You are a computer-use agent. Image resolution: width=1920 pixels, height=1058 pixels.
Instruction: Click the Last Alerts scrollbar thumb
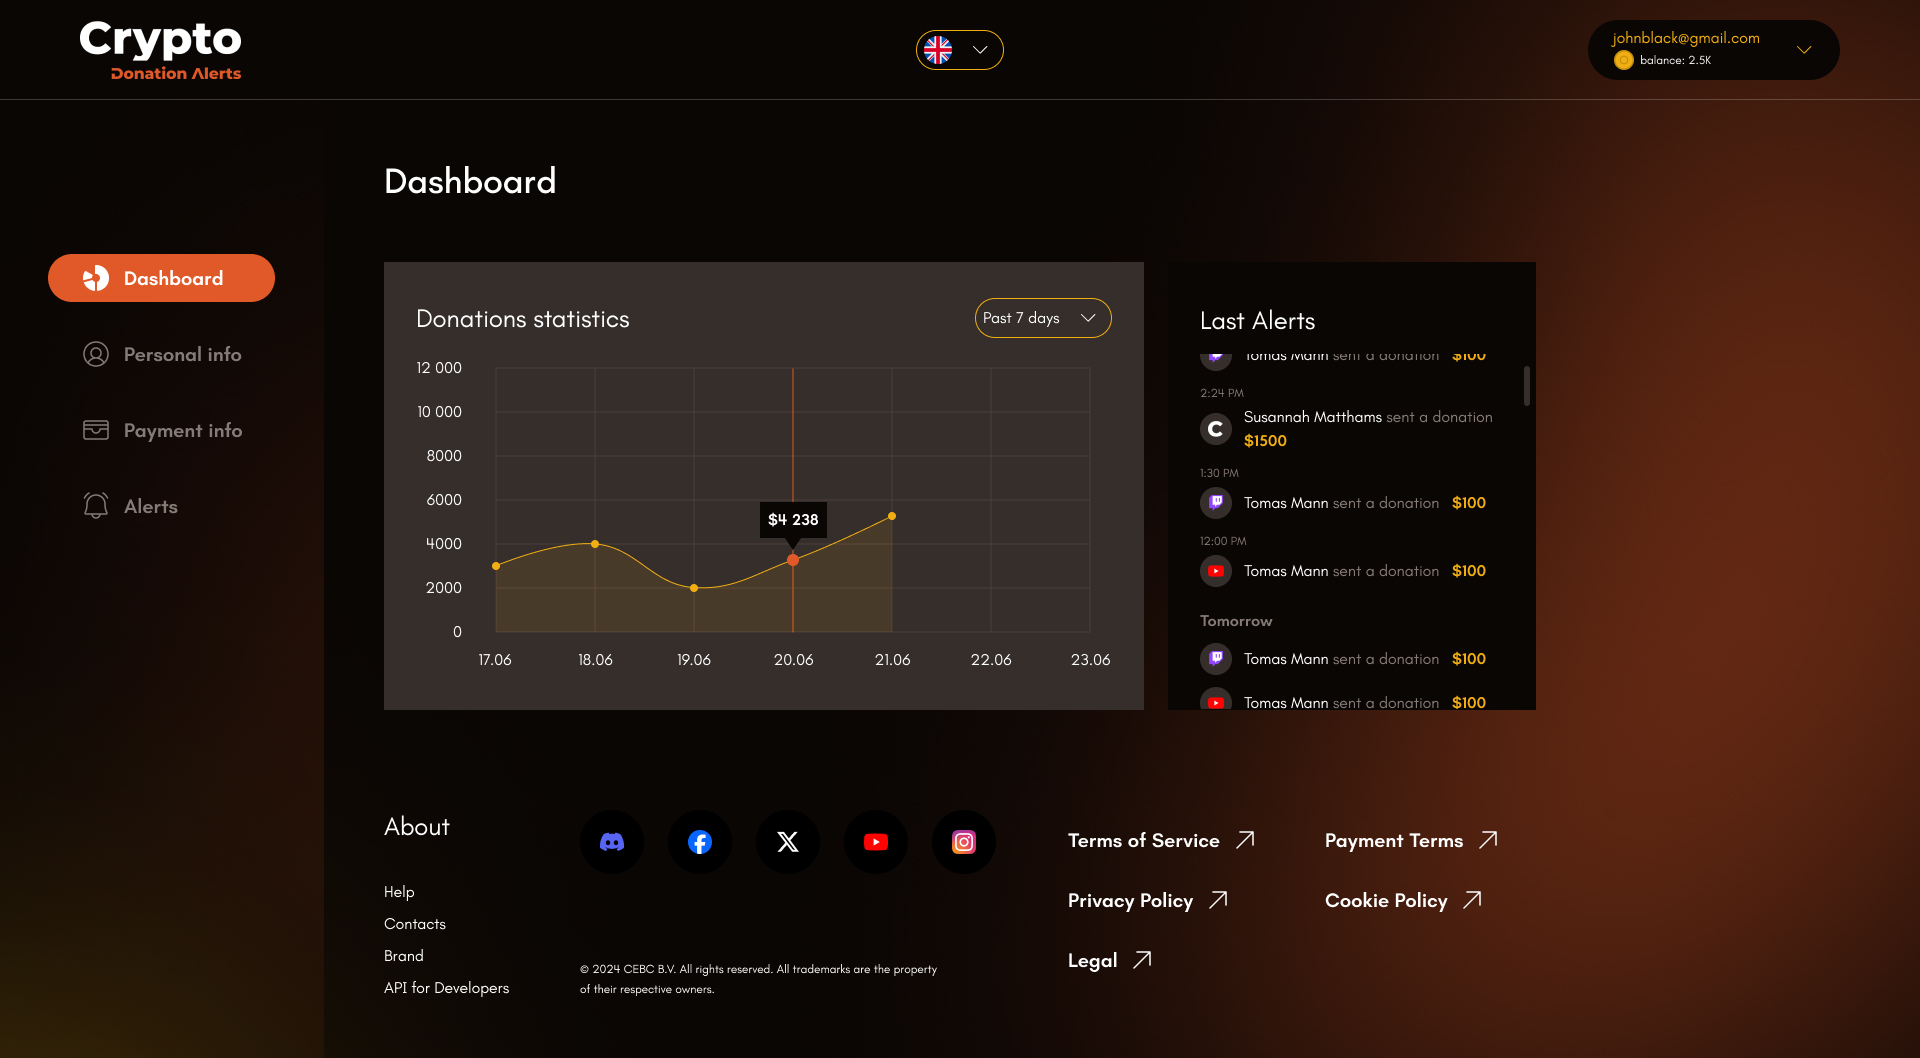tap(1526, 386)
